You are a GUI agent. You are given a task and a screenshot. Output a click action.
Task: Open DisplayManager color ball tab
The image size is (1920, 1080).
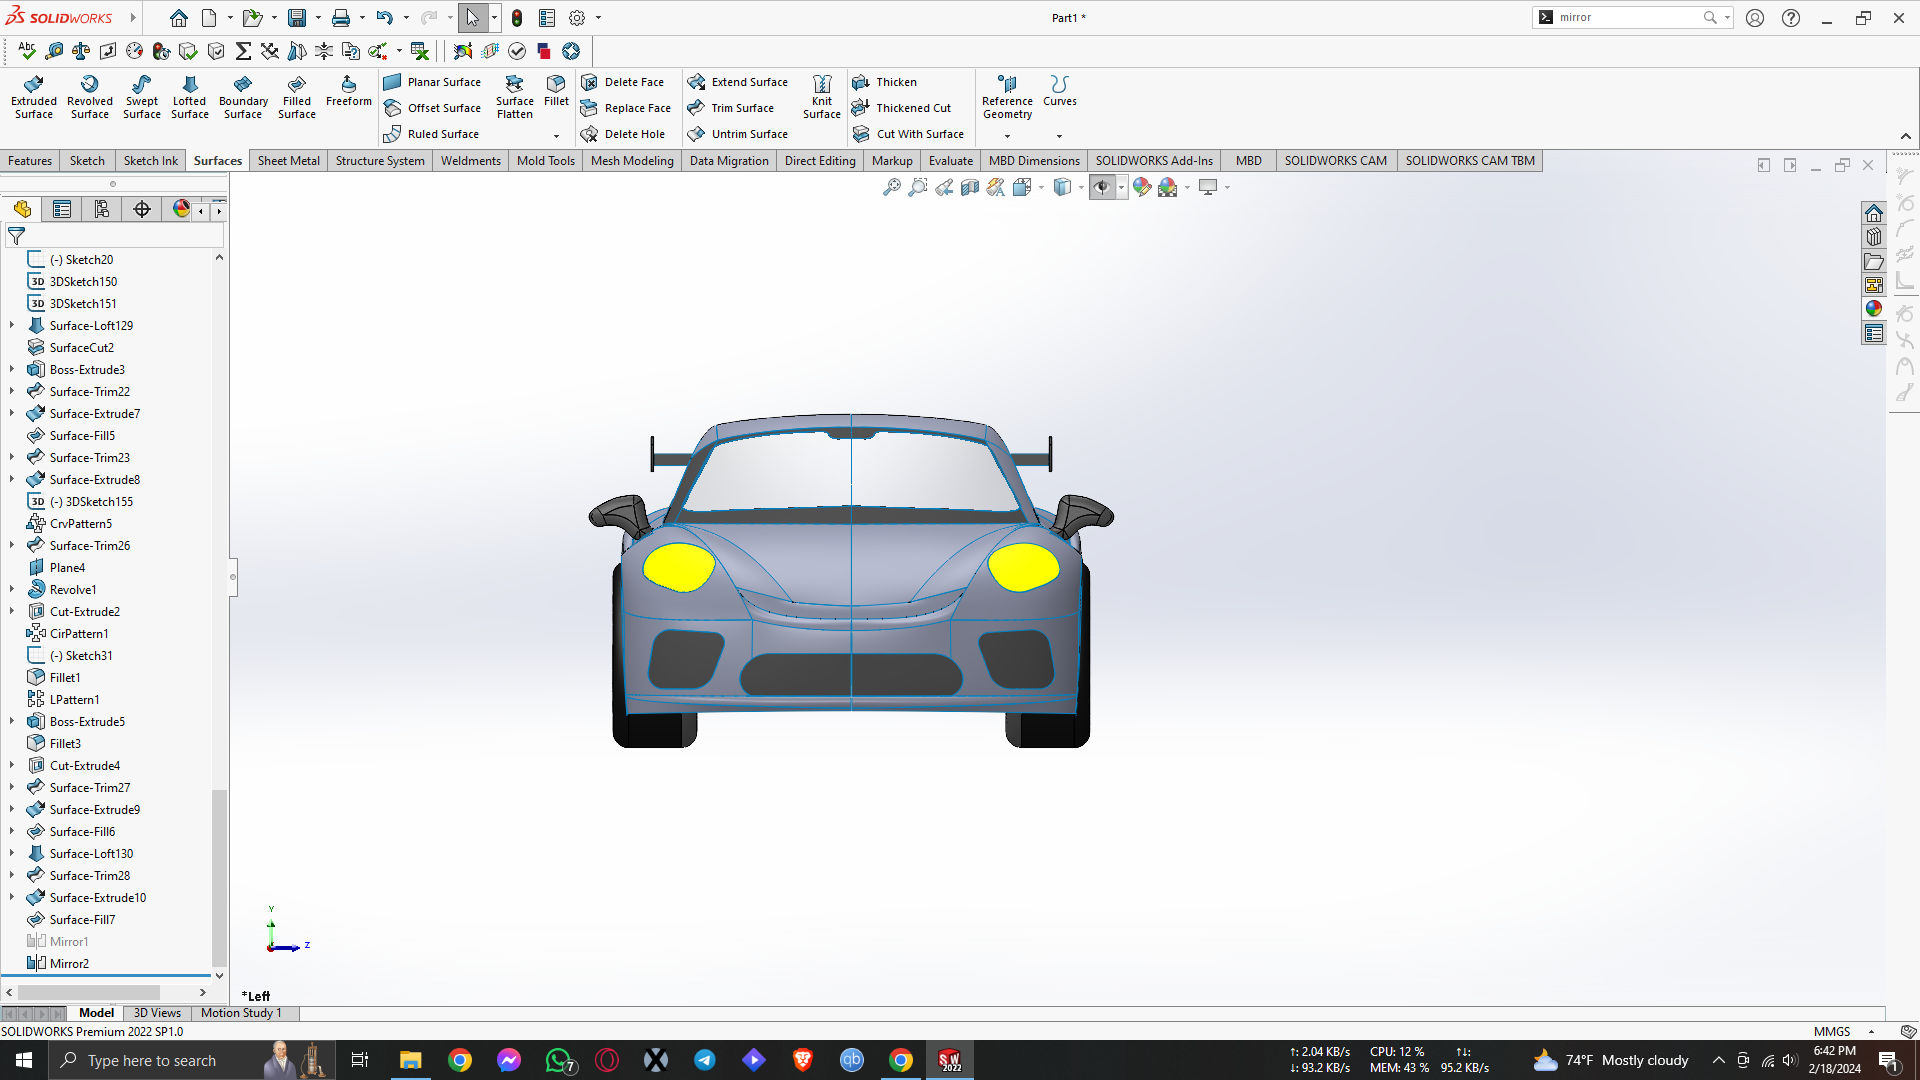[x=181, y=209]
